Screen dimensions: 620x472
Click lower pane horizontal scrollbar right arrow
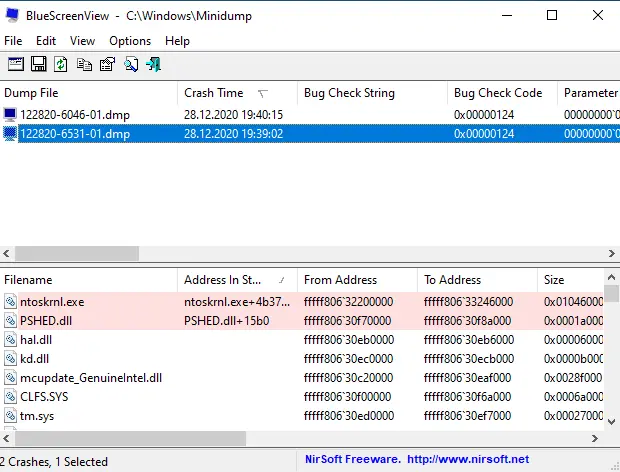coord(595,438)
